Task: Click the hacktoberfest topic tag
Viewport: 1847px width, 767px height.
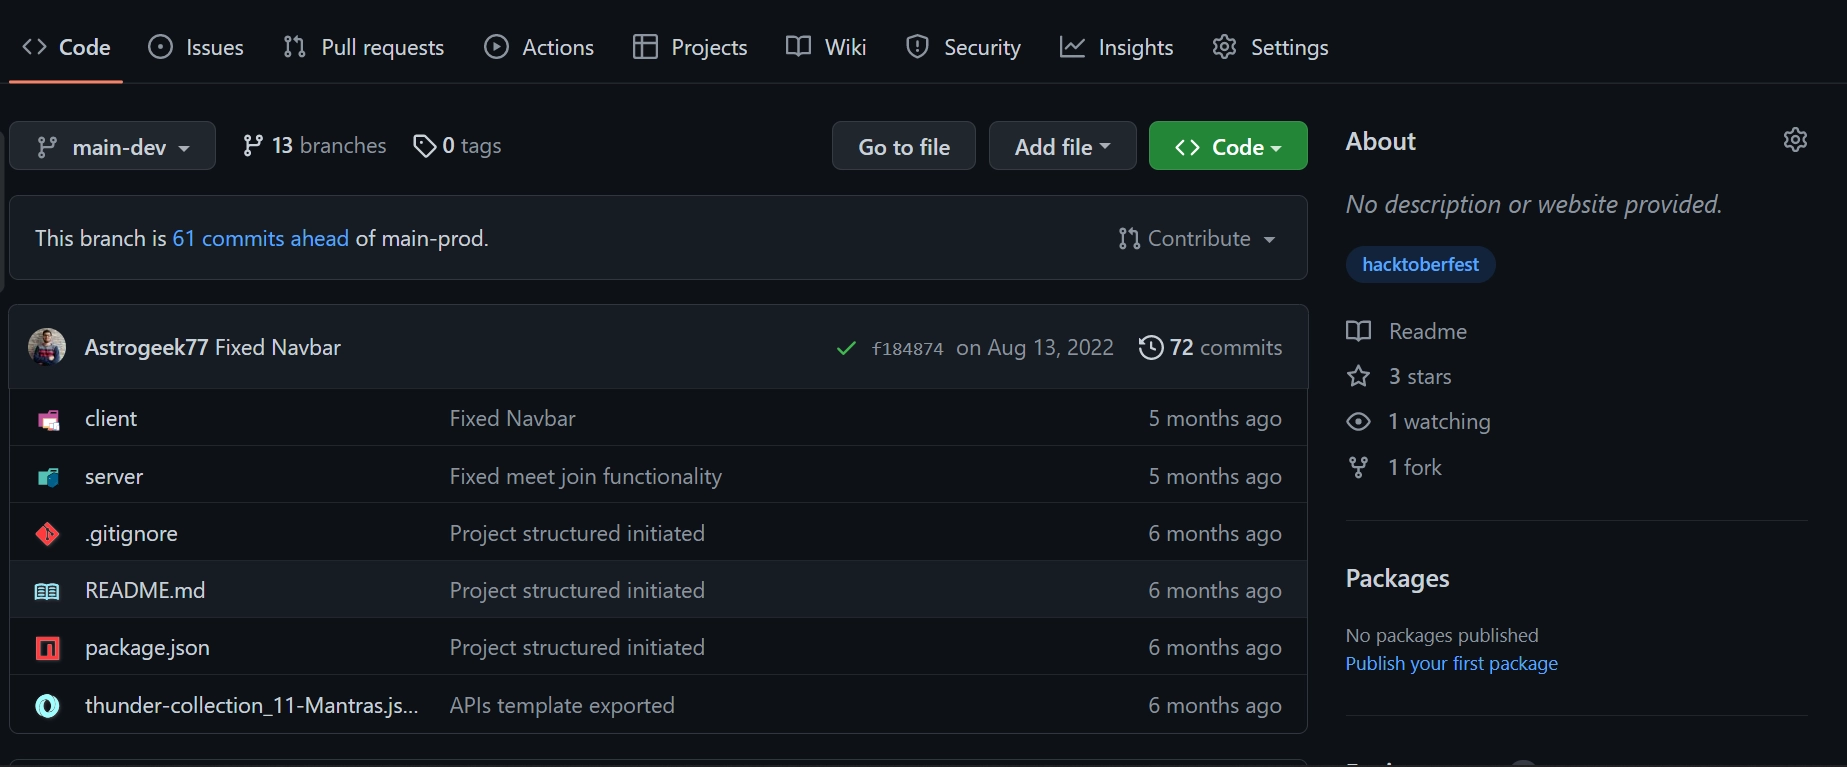Action: coord(1420,265)
